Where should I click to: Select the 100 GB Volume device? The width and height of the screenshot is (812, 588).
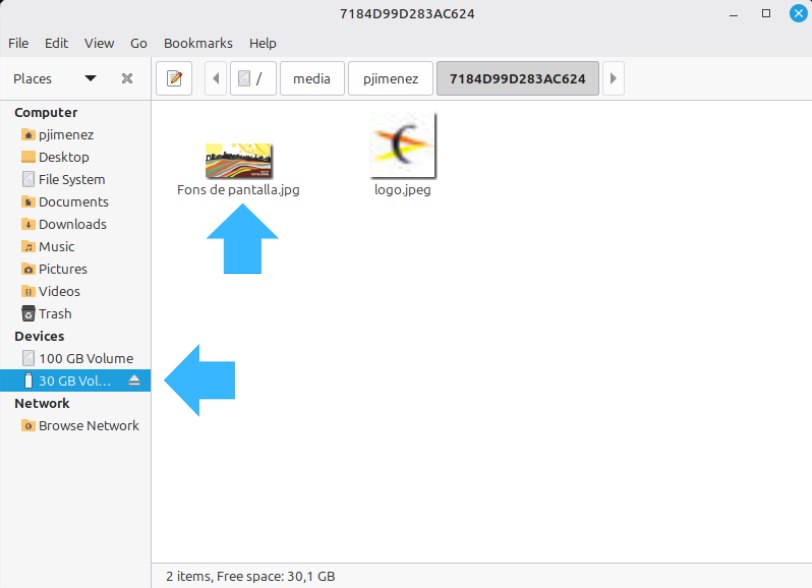tap(85, 359)
